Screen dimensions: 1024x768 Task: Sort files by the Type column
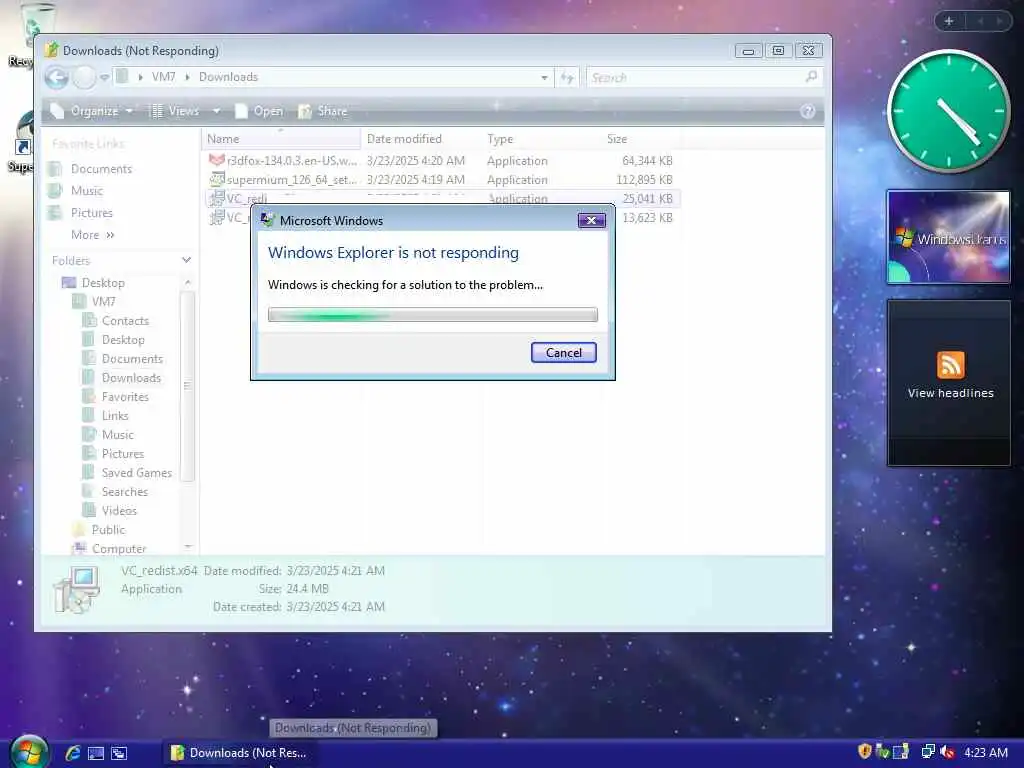pyautogui.click(x=541, y=138)
